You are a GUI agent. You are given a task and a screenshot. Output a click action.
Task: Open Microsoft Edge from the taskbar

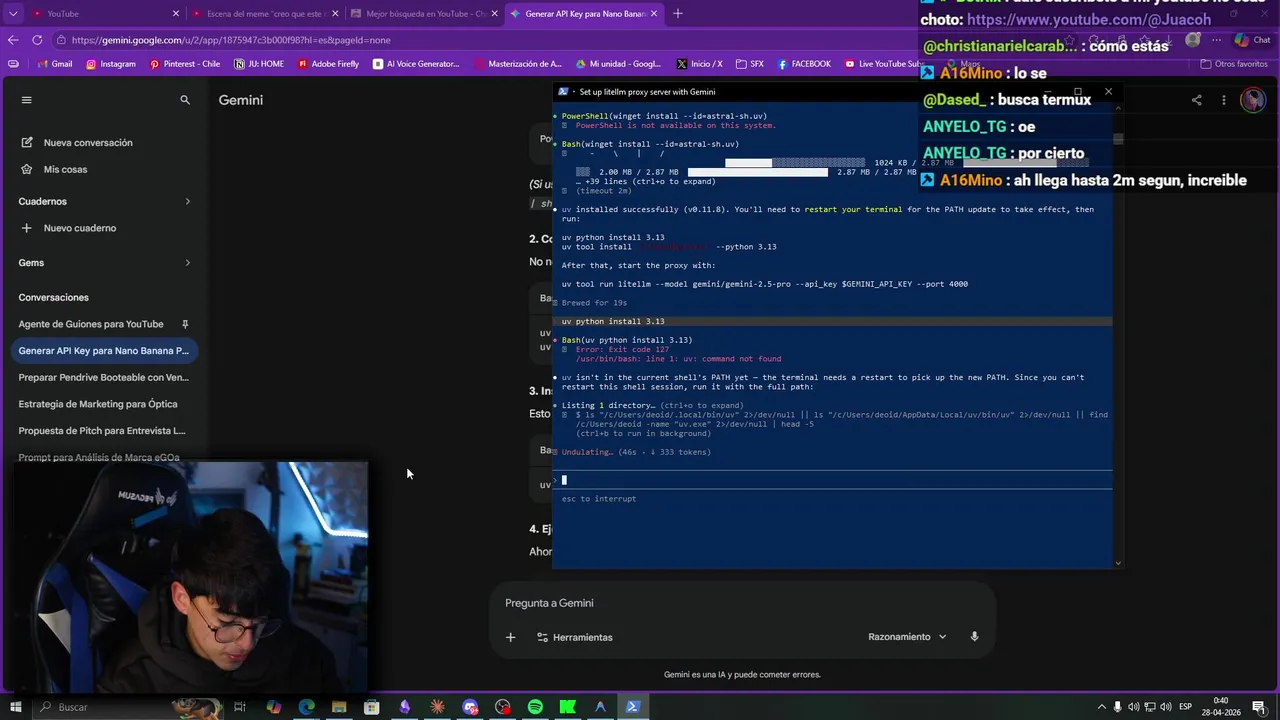click(306, 707)
